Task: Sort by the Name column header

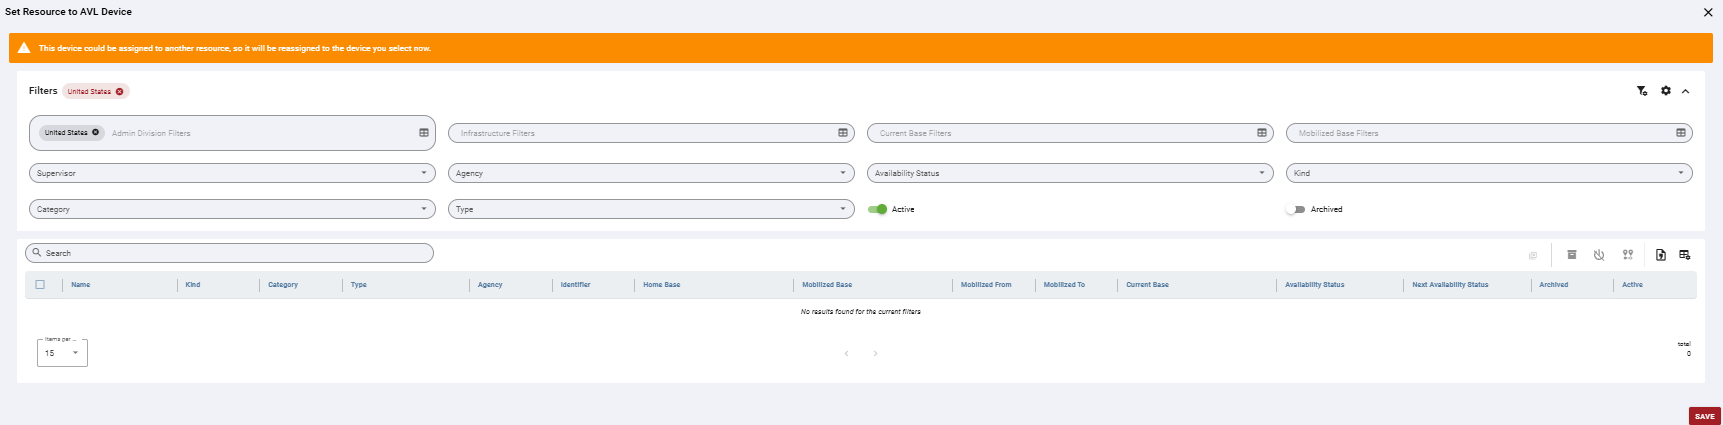Action: point(81,285)
